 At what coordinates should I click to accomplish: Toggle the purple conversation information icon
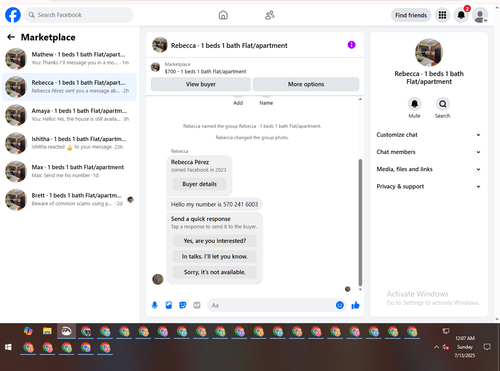coord(351,45)
